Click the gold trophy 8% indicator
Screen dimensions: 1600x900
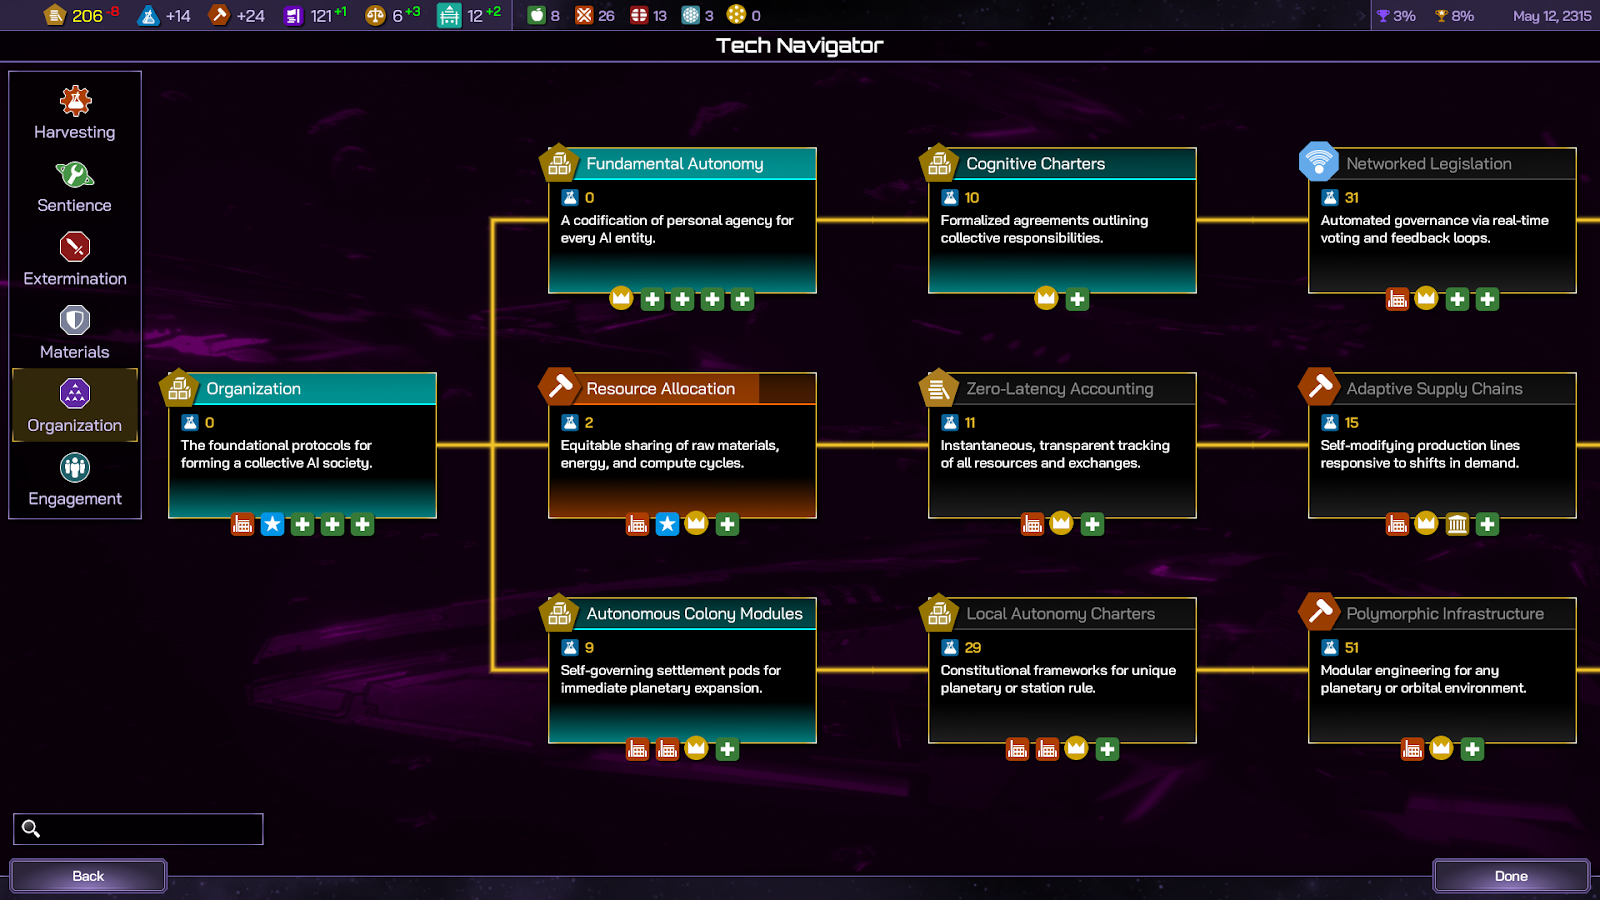coord(1454,15)
